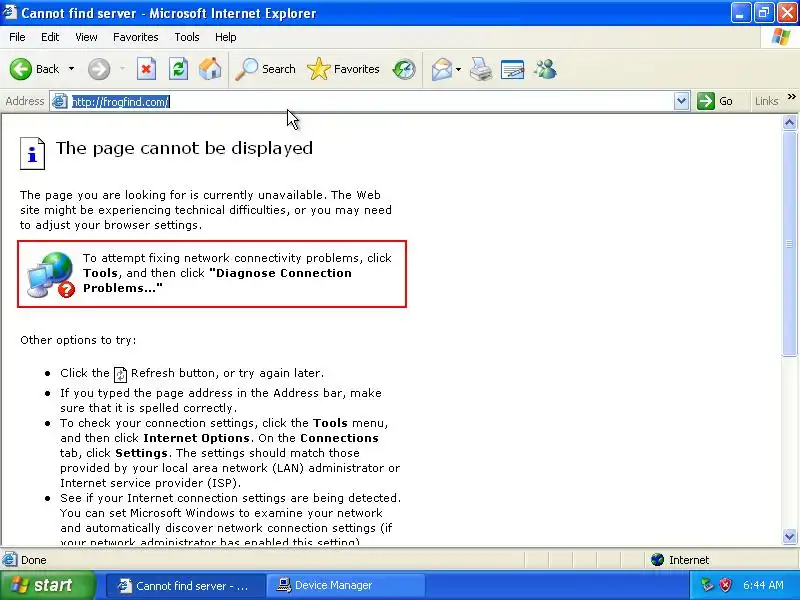The width and height of the screenshot is (800, 600).
Task: Switch to 'Cannot find server' taskbar button
Action: point(186,586)
